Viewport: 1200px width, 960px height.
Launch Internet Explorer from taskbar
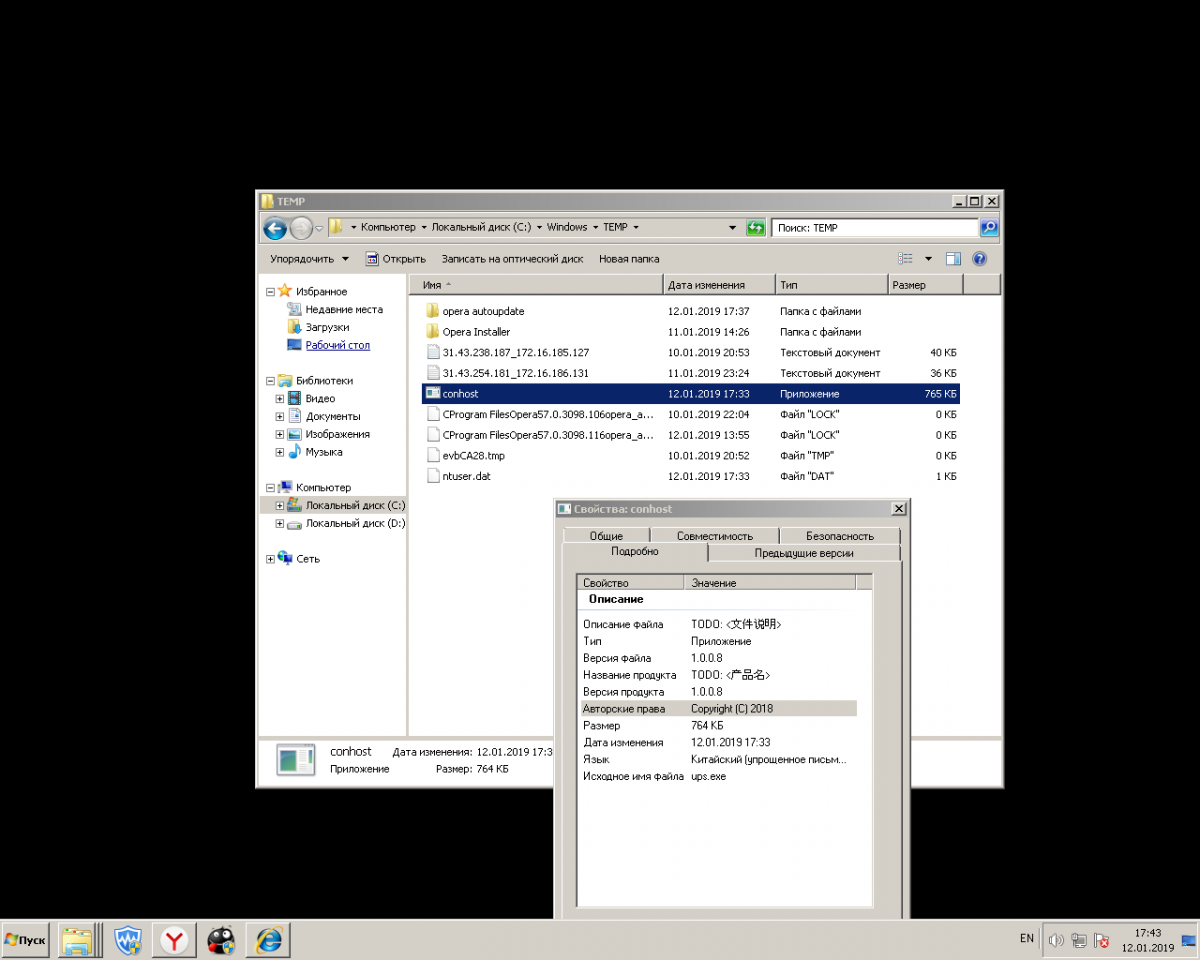(268, 940)
